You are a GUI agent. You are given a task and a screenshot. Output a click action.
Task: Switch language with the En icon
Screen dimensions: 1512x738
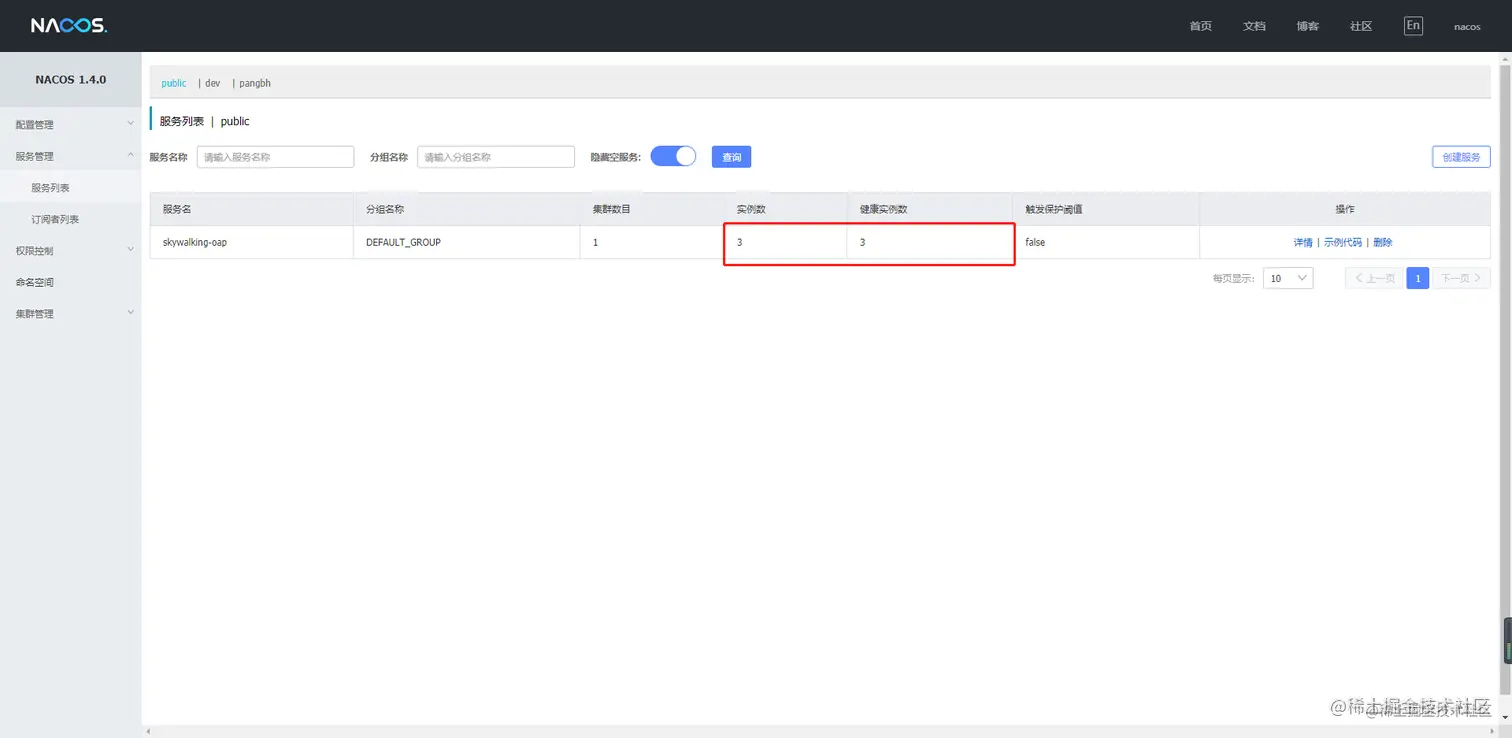click(1413, 26)
